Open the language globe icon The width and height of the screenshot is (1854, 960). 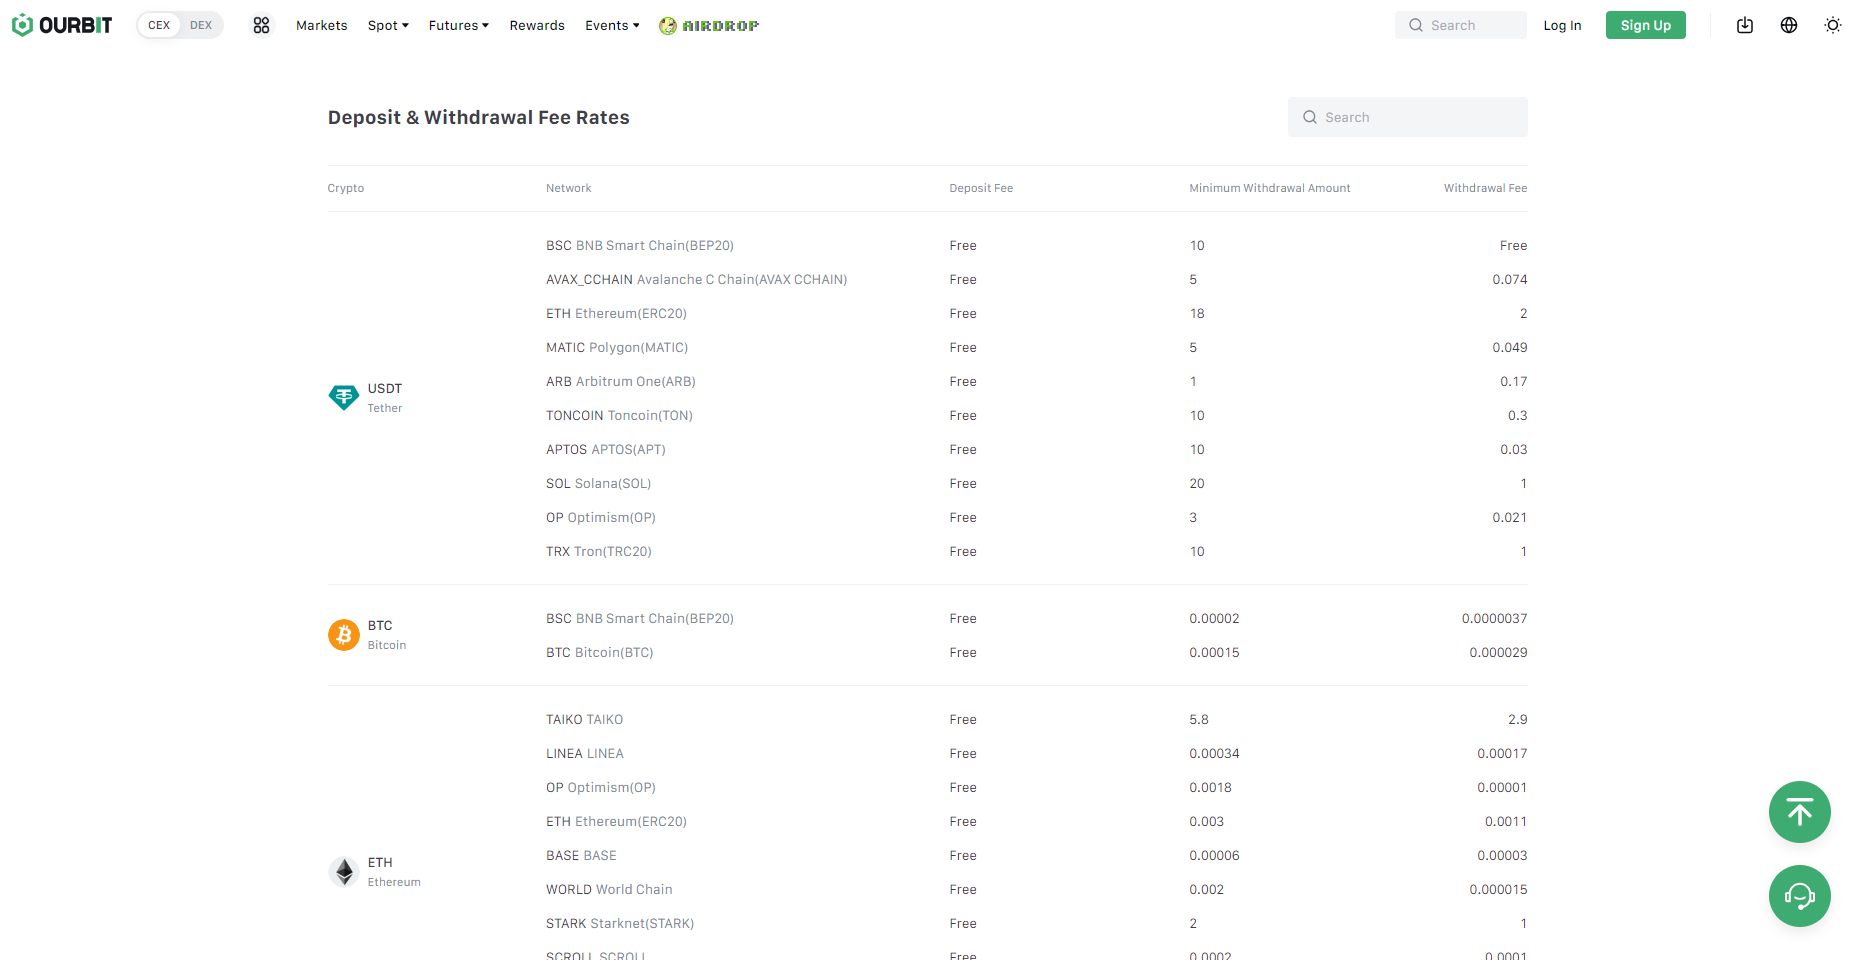click(1789, 25)
